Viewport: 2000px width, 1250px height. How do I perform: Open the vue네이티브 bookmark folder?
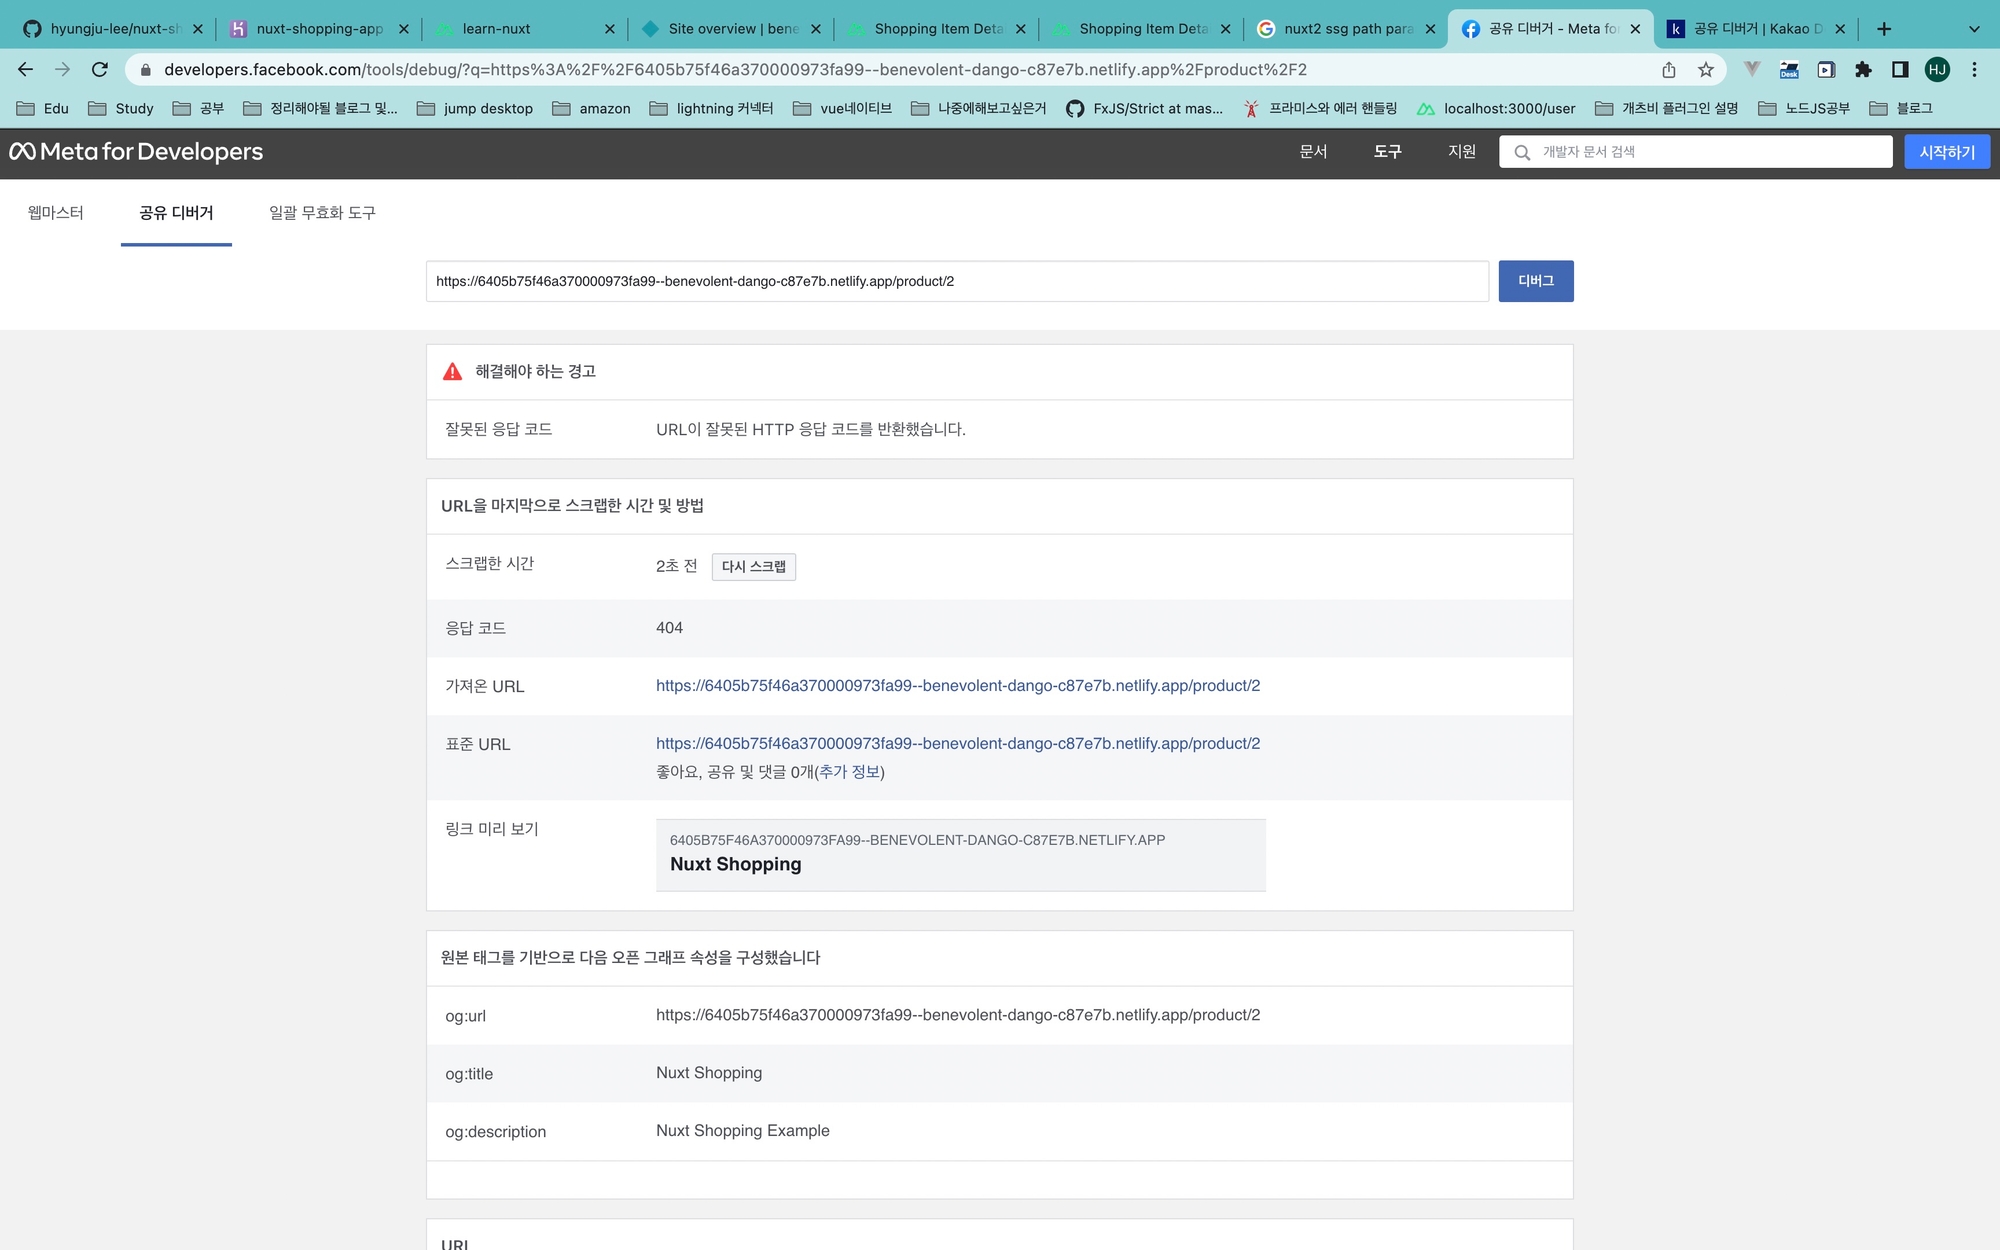[842, 108]
